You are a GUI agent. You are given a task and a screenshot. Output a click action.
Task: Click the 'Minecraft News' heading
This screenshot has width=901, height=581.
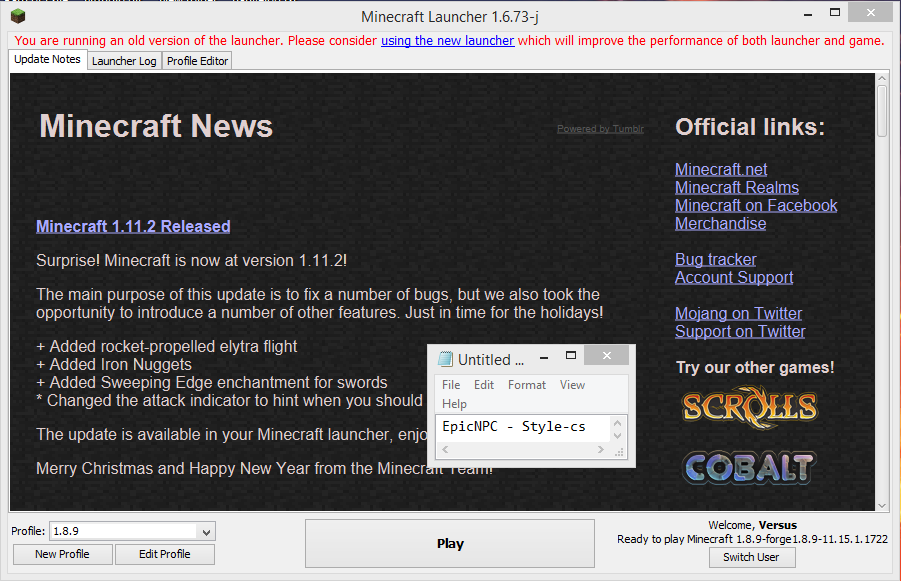point(156,126)
